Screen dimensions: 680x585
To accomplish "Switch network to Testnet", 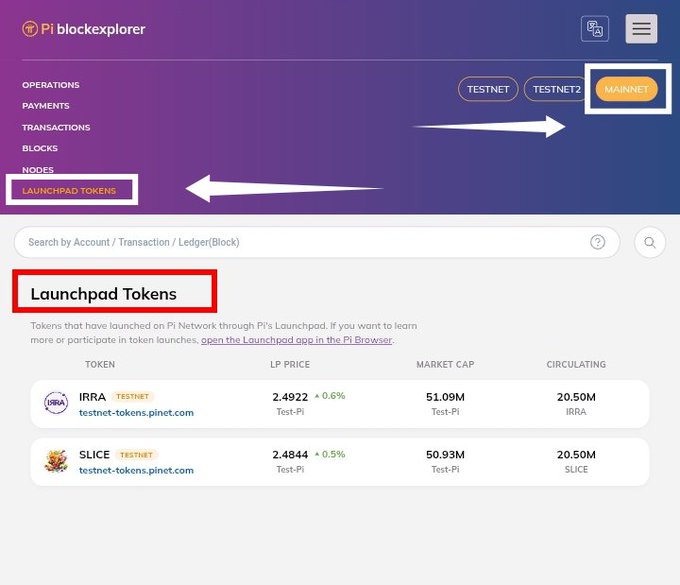I will pyautogui.click(x=488, y=89).
